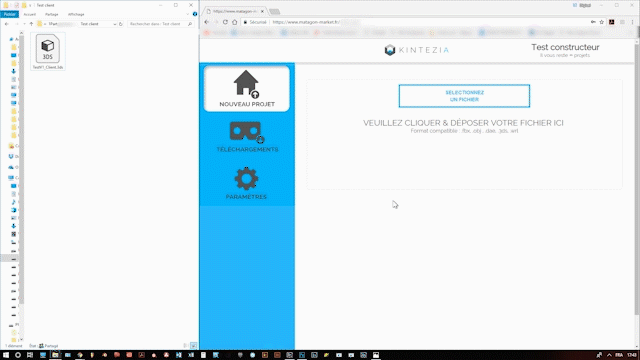
Task: Select the Test1_Client.3ds file in Explorer
Action: pos(48,52)
